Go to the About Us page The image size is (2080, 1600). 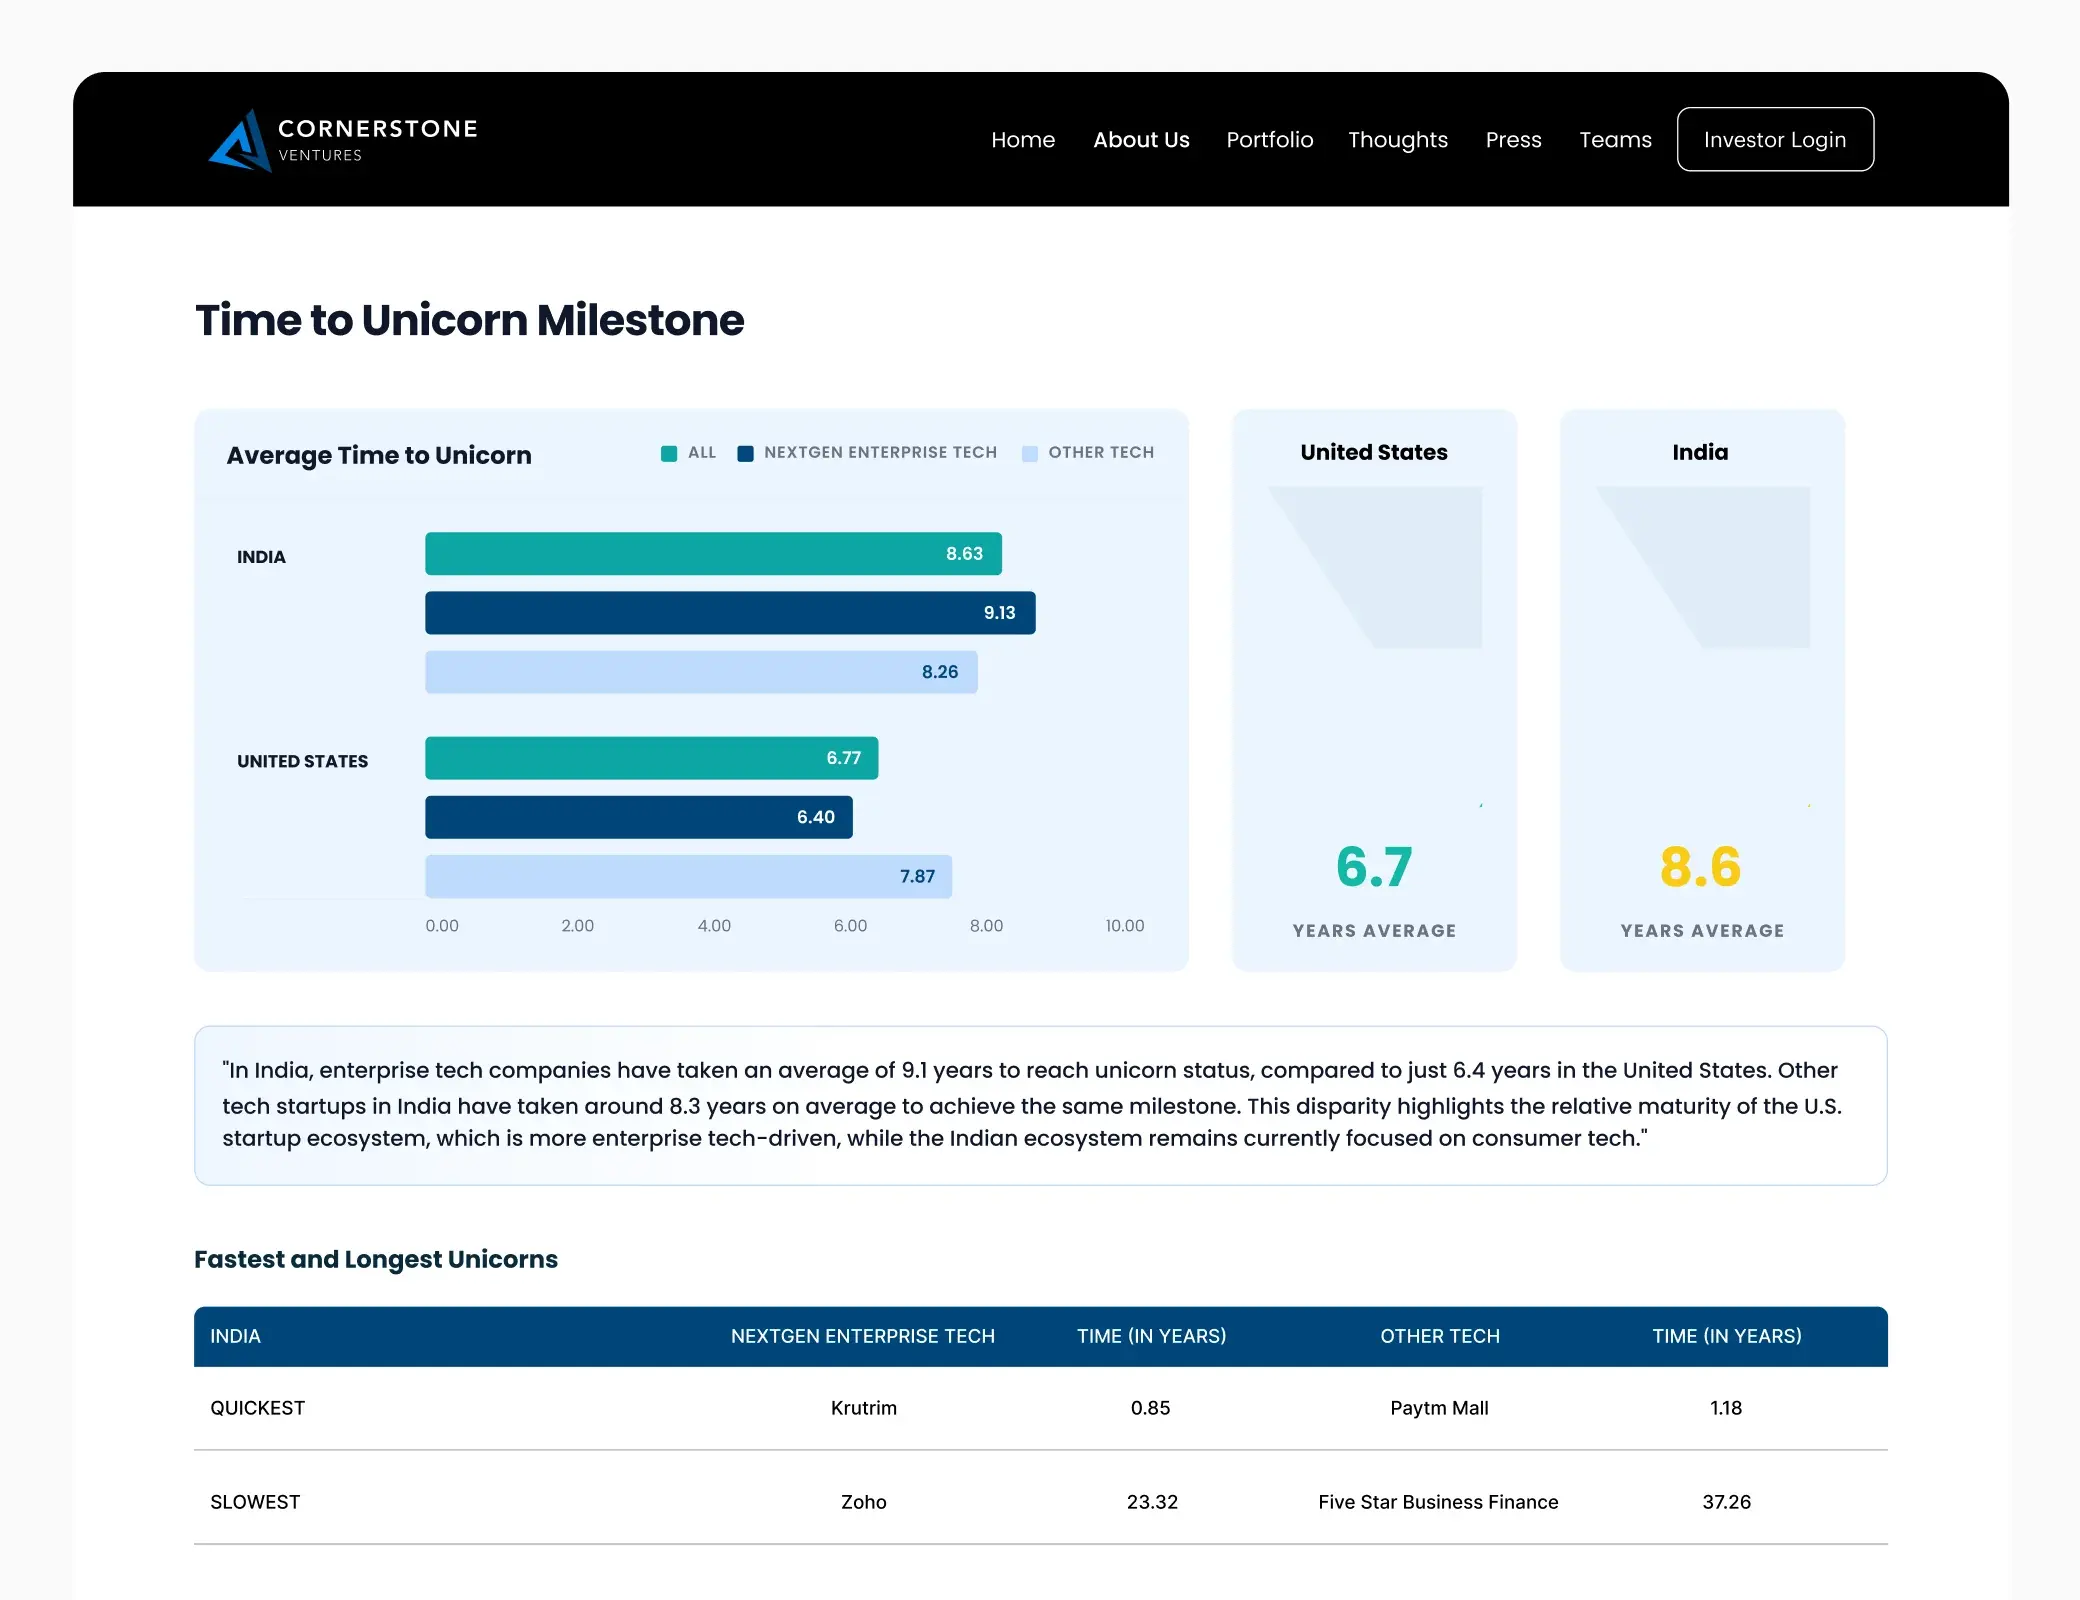coord(1141,140)
